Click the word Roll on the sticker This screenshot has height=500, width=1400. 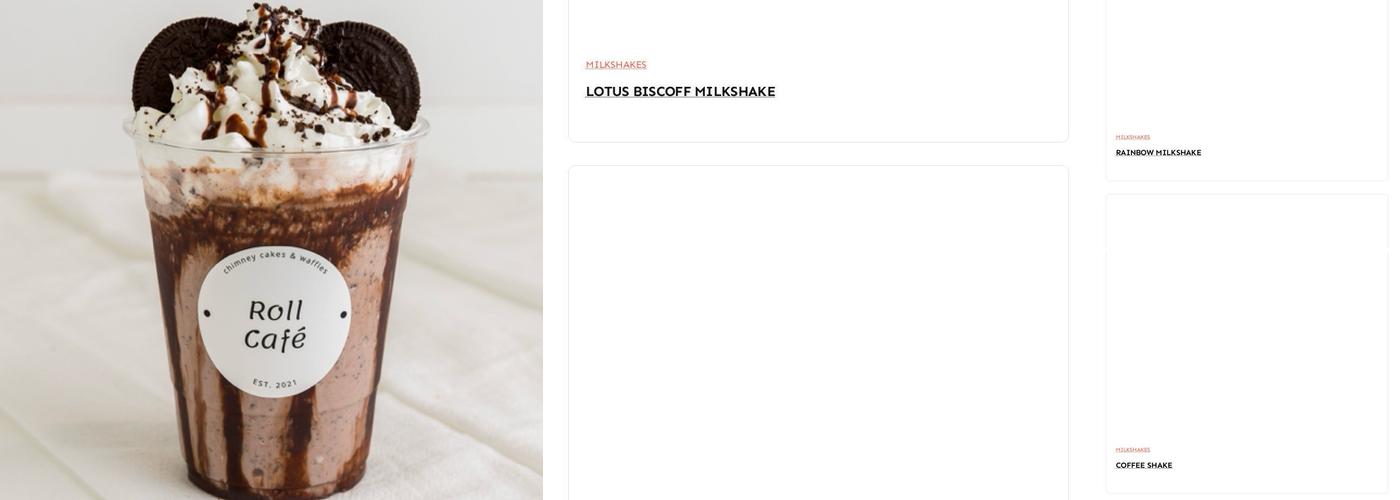click(275, 310)
